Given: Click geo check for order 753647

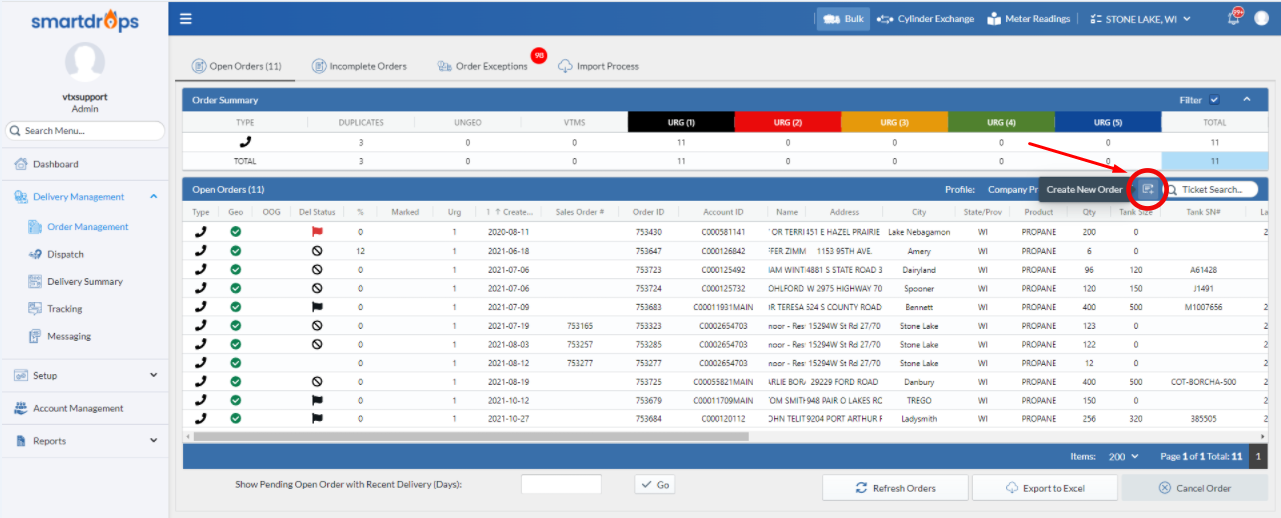Looking at the screenshot, I should (x=235, y=250).
